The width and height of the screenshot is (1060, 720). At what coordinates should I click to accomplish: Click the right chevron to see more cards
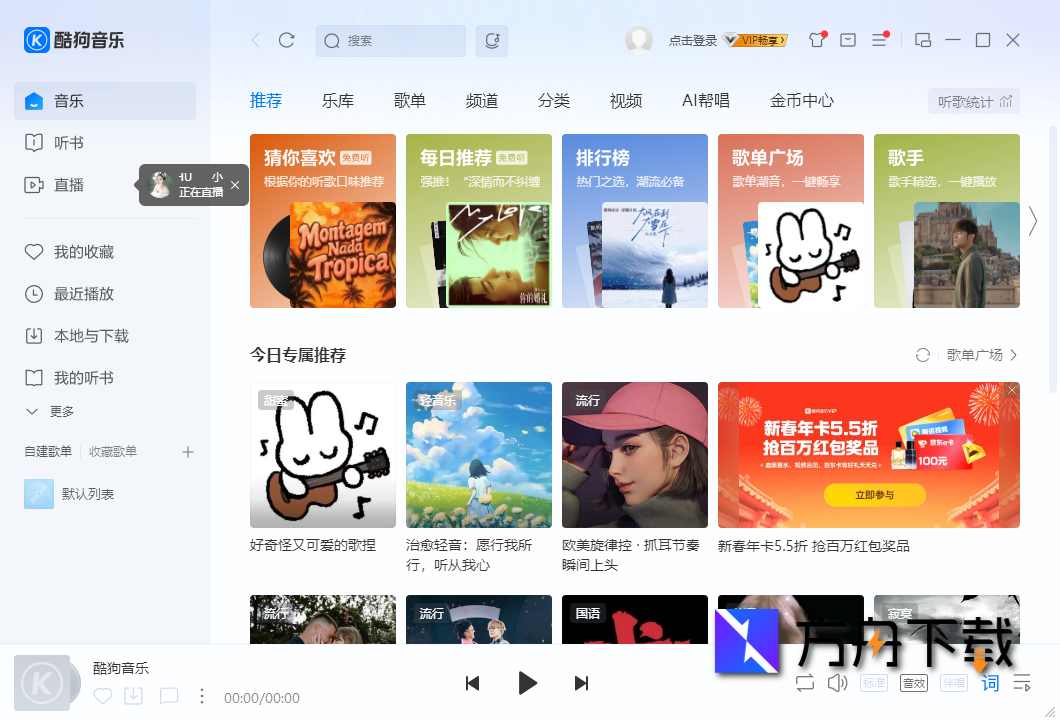(1032, 221)
